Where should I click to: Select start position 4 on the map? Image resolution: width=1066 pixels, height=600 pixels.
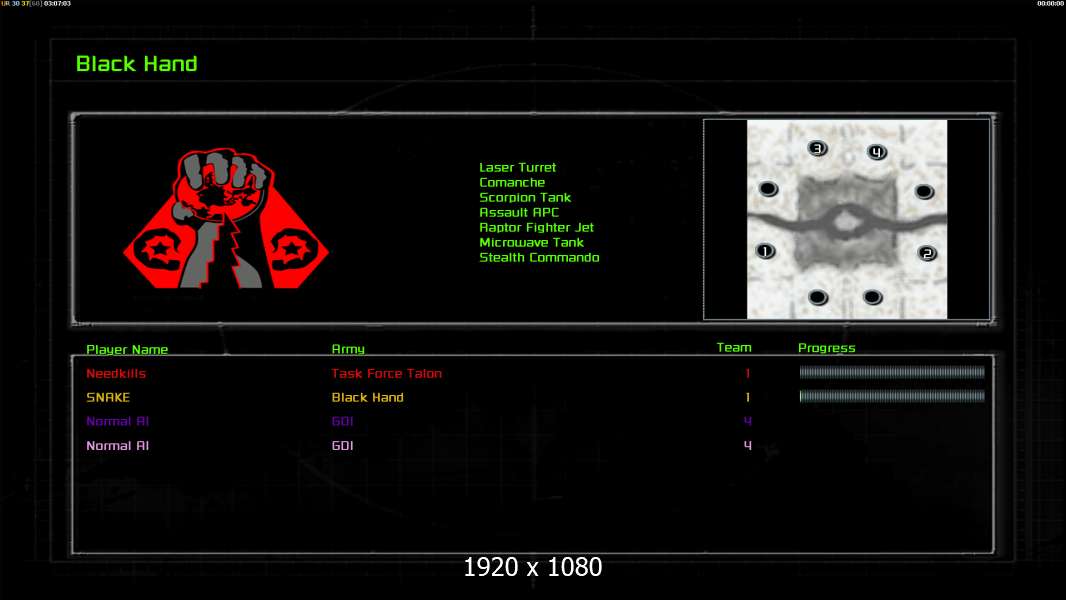(x=877, y=152)
